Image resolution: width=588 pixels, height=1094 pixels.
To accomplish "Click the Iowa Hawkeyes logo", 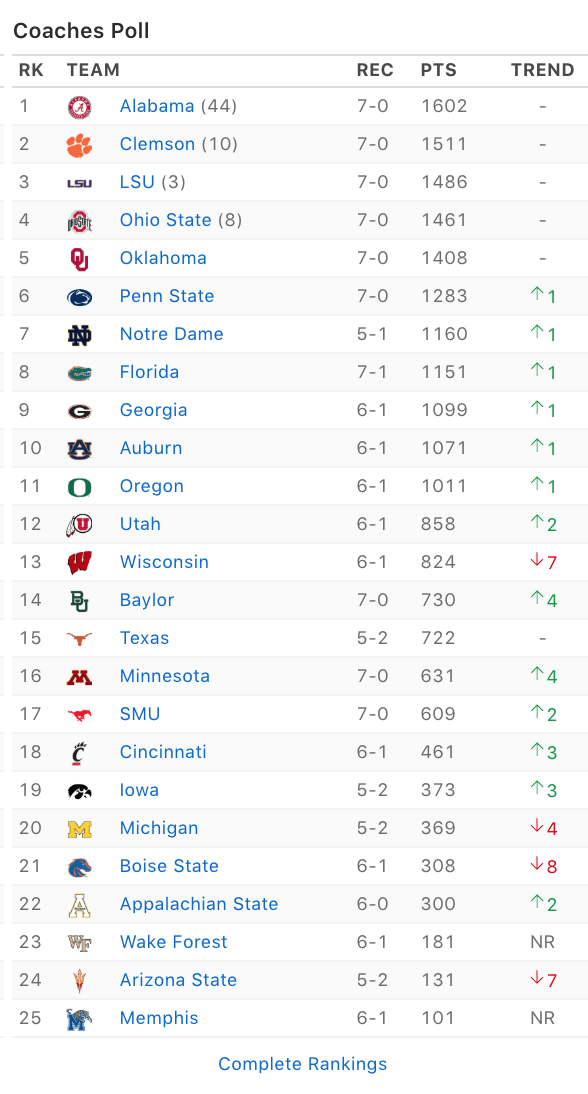I will [x=80, y=790].
